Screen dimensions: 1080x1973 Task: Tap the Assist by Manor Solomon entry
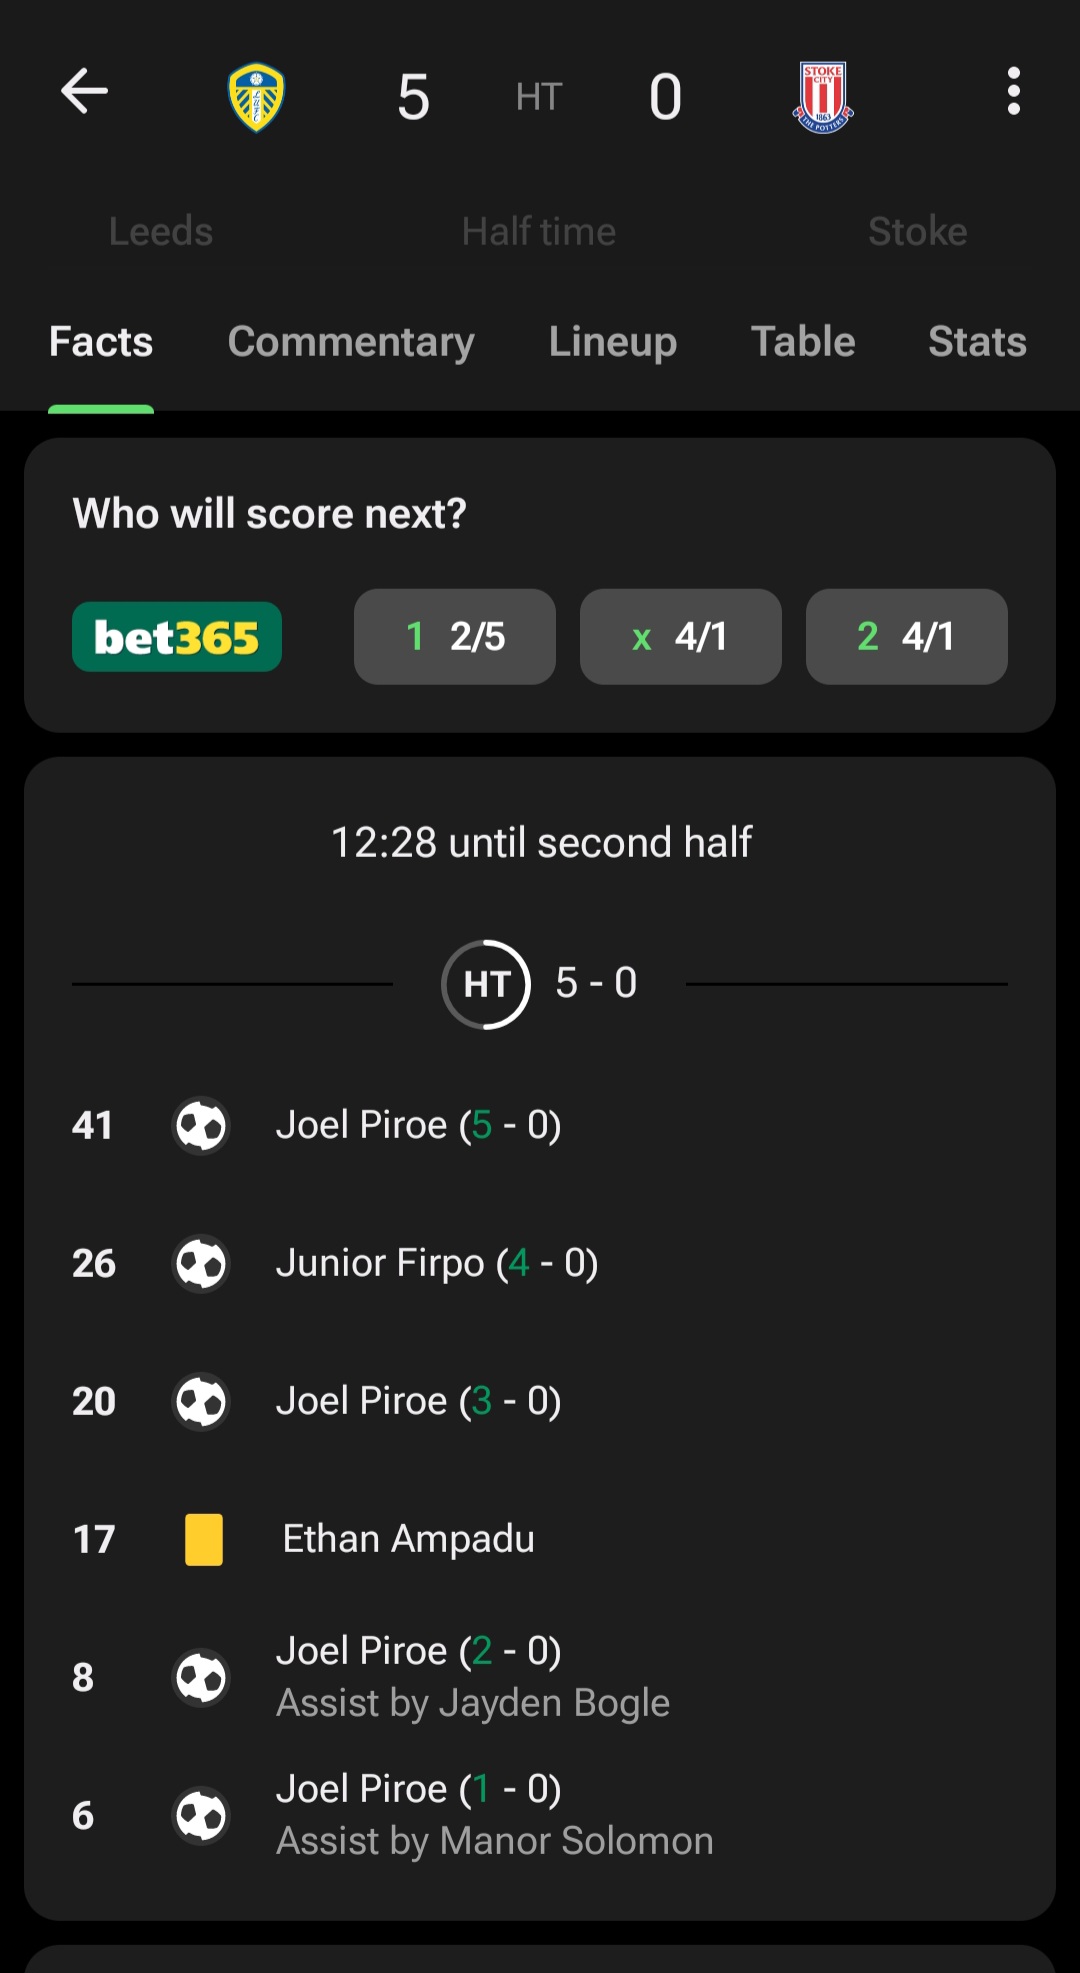click(495, 1841)
